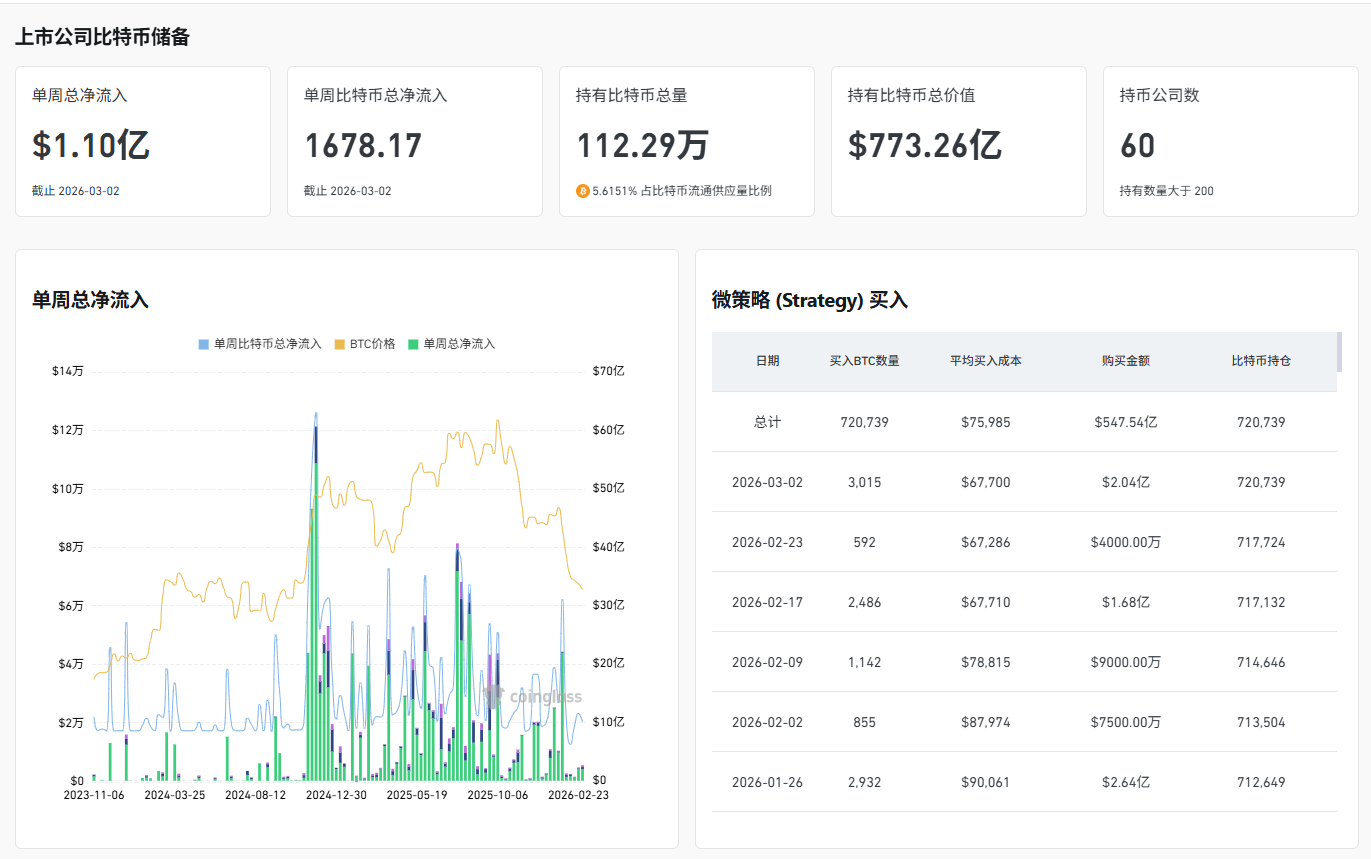Click the 2026-03-02 purchase row date

coord(767,482)
